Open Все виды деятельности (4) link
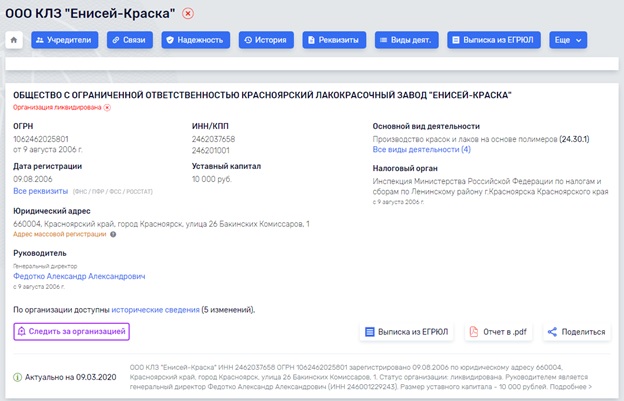 [x=421, y=150]
